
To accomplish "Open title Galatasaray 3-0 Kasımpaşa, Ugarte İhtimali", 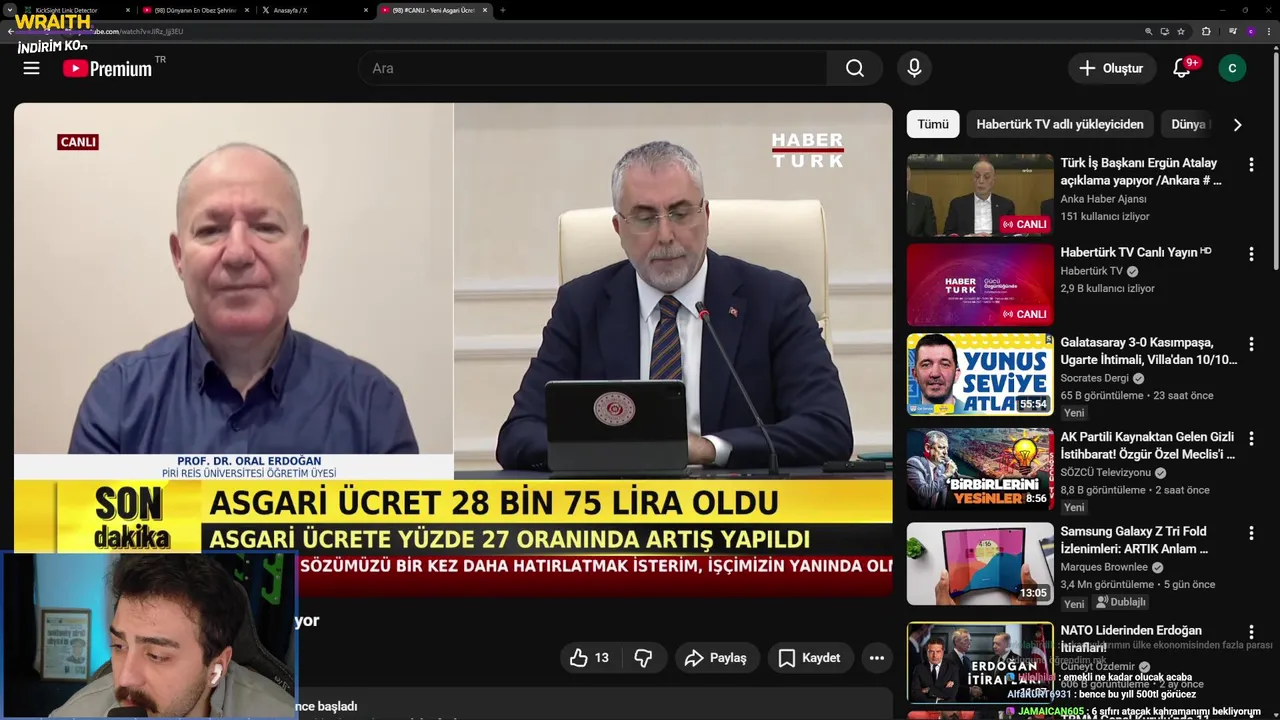I will tap(1148, 351).
